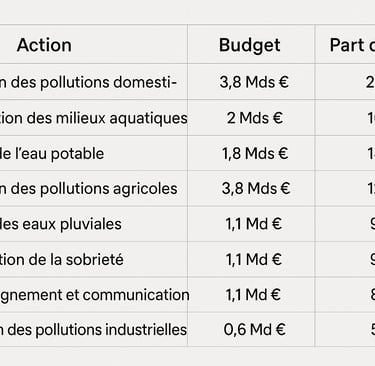This screenshot has width=375, height=366.
Task: Select the sobriété action cell
Action: (x=93, y=259)
